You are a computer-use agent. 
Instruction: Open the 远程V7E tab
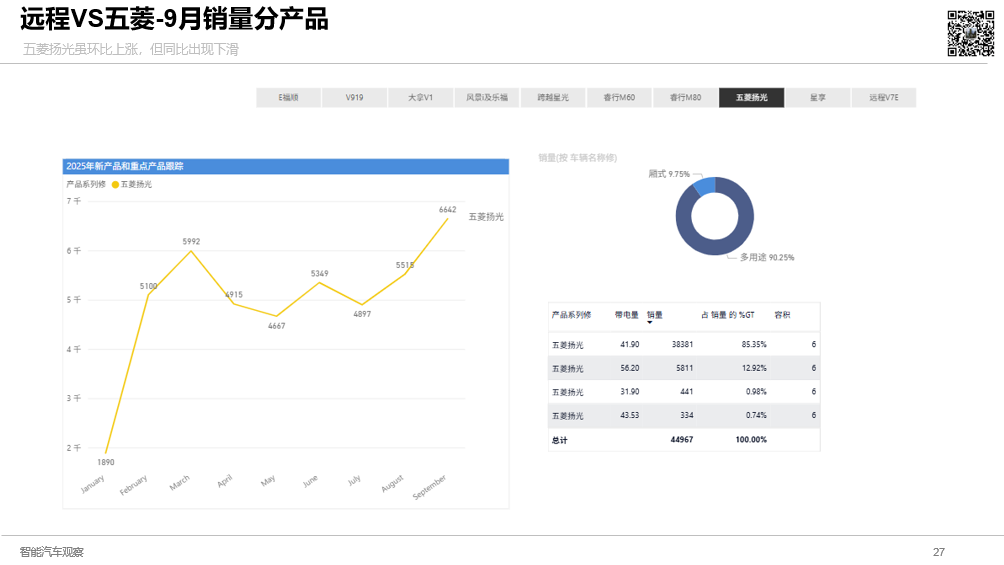[x=884, y=97]
